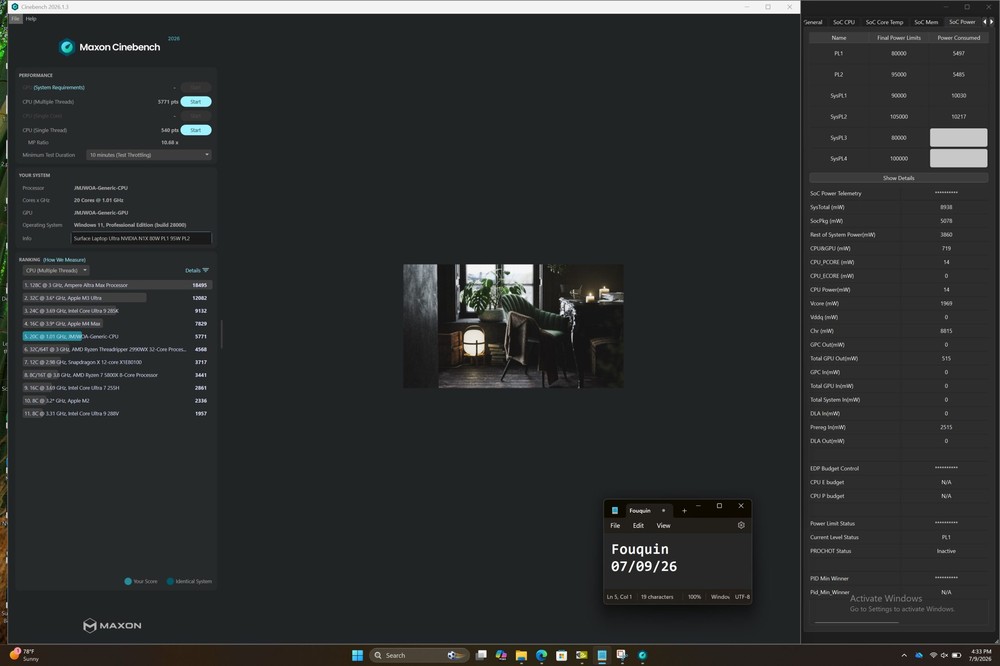Click inside the Notepad text area

(x=677, y=561)
